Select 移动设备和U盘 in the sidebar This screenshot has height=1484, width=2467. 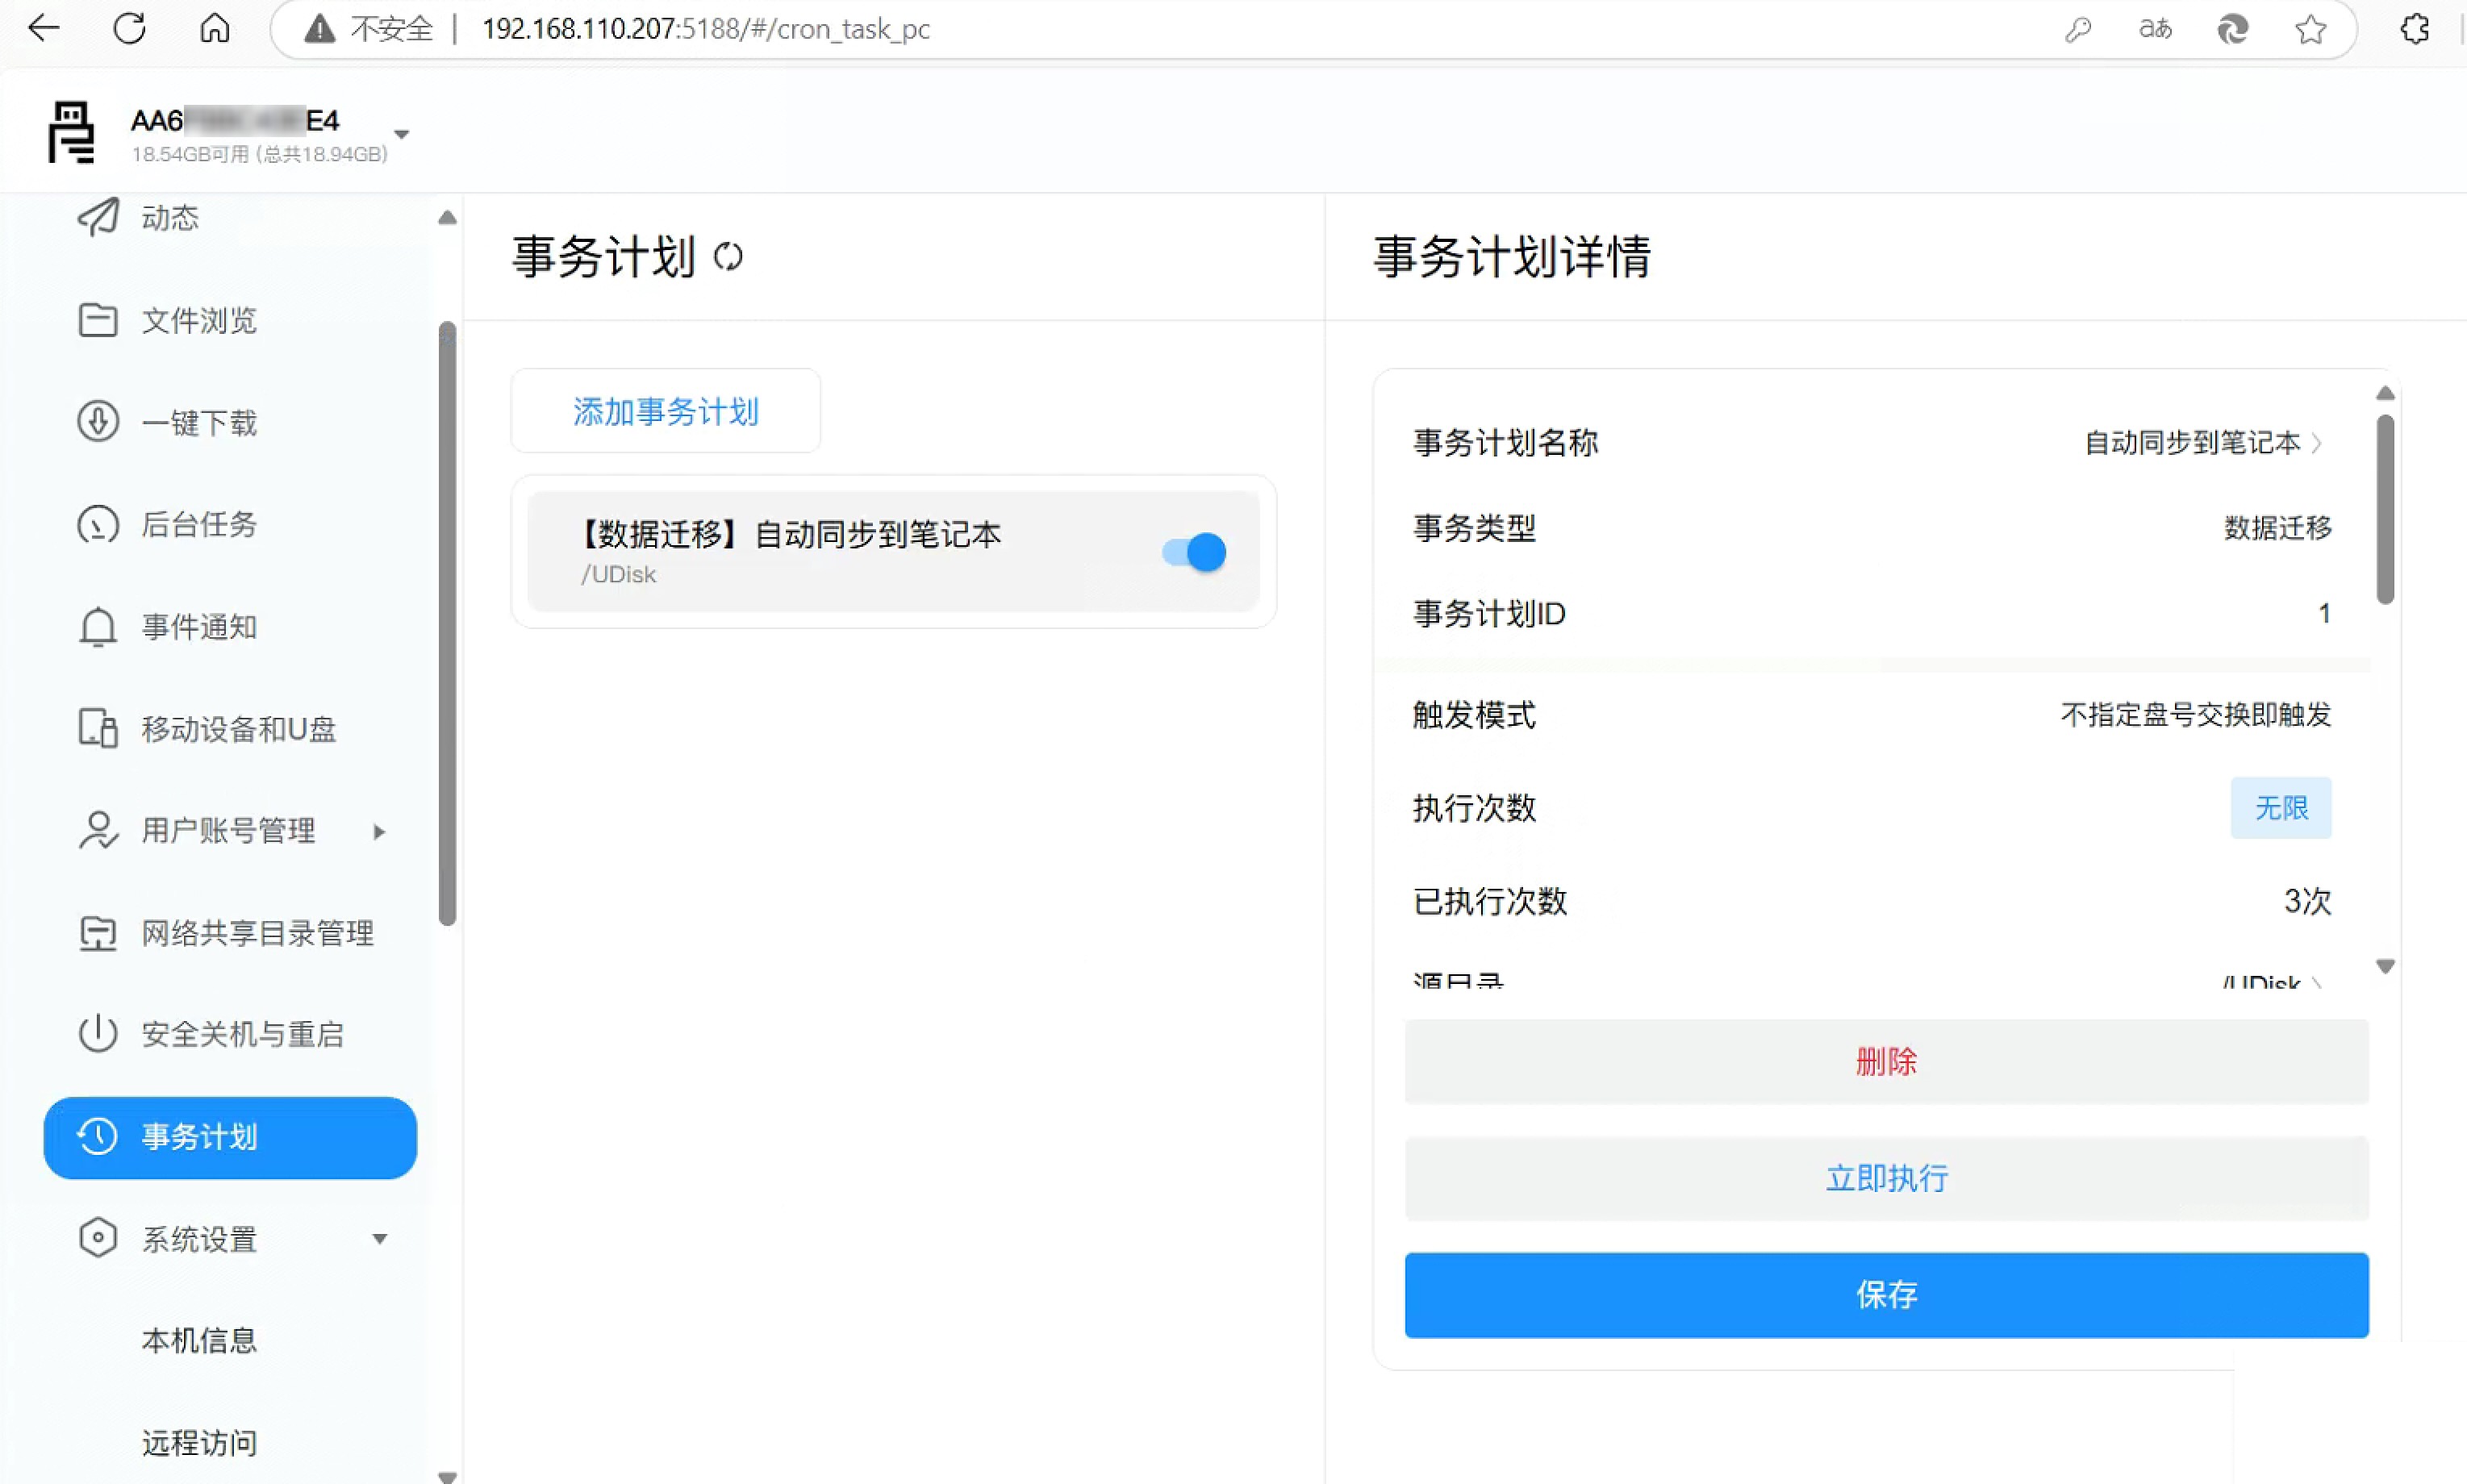pos(238,729)
